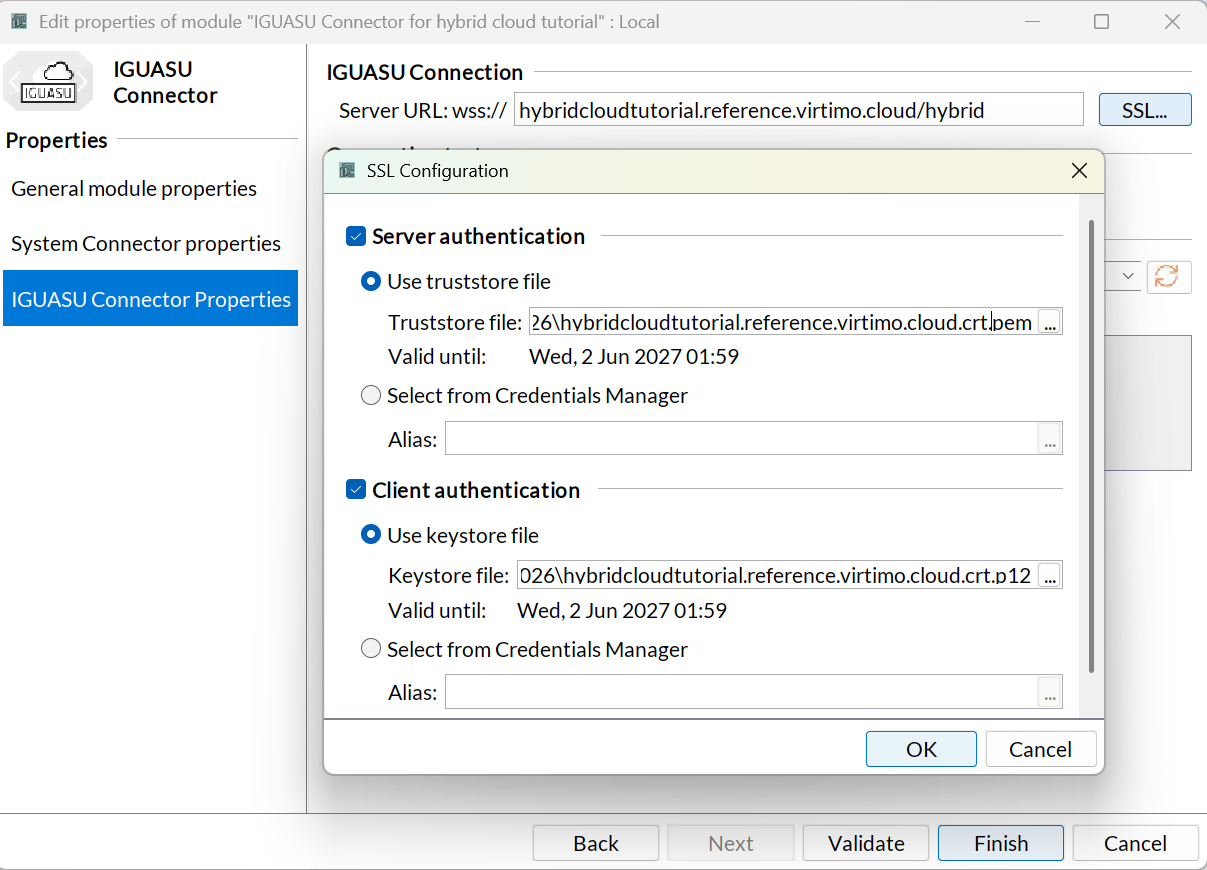Toggle the Server authentication checkbox

point(356,237)
